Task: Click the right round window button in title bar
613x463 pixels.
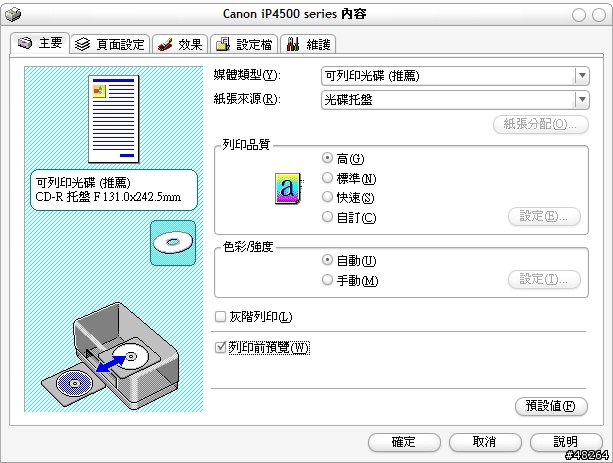Action: coord(599,15)
